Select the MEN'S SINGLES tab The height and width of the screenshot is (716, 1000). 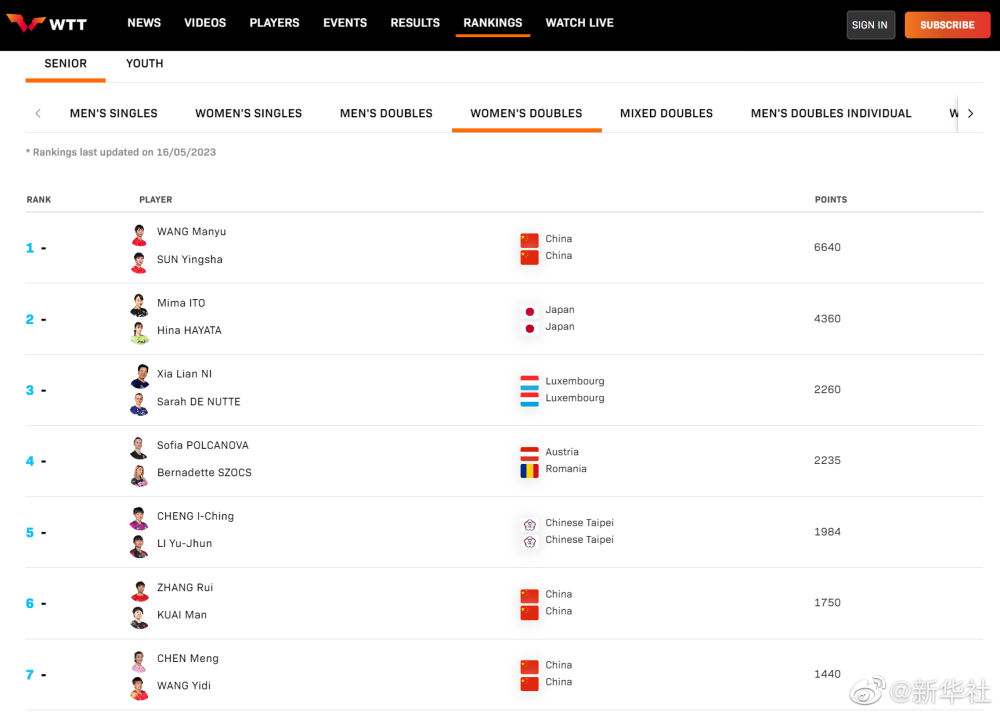tap(114, 113)
